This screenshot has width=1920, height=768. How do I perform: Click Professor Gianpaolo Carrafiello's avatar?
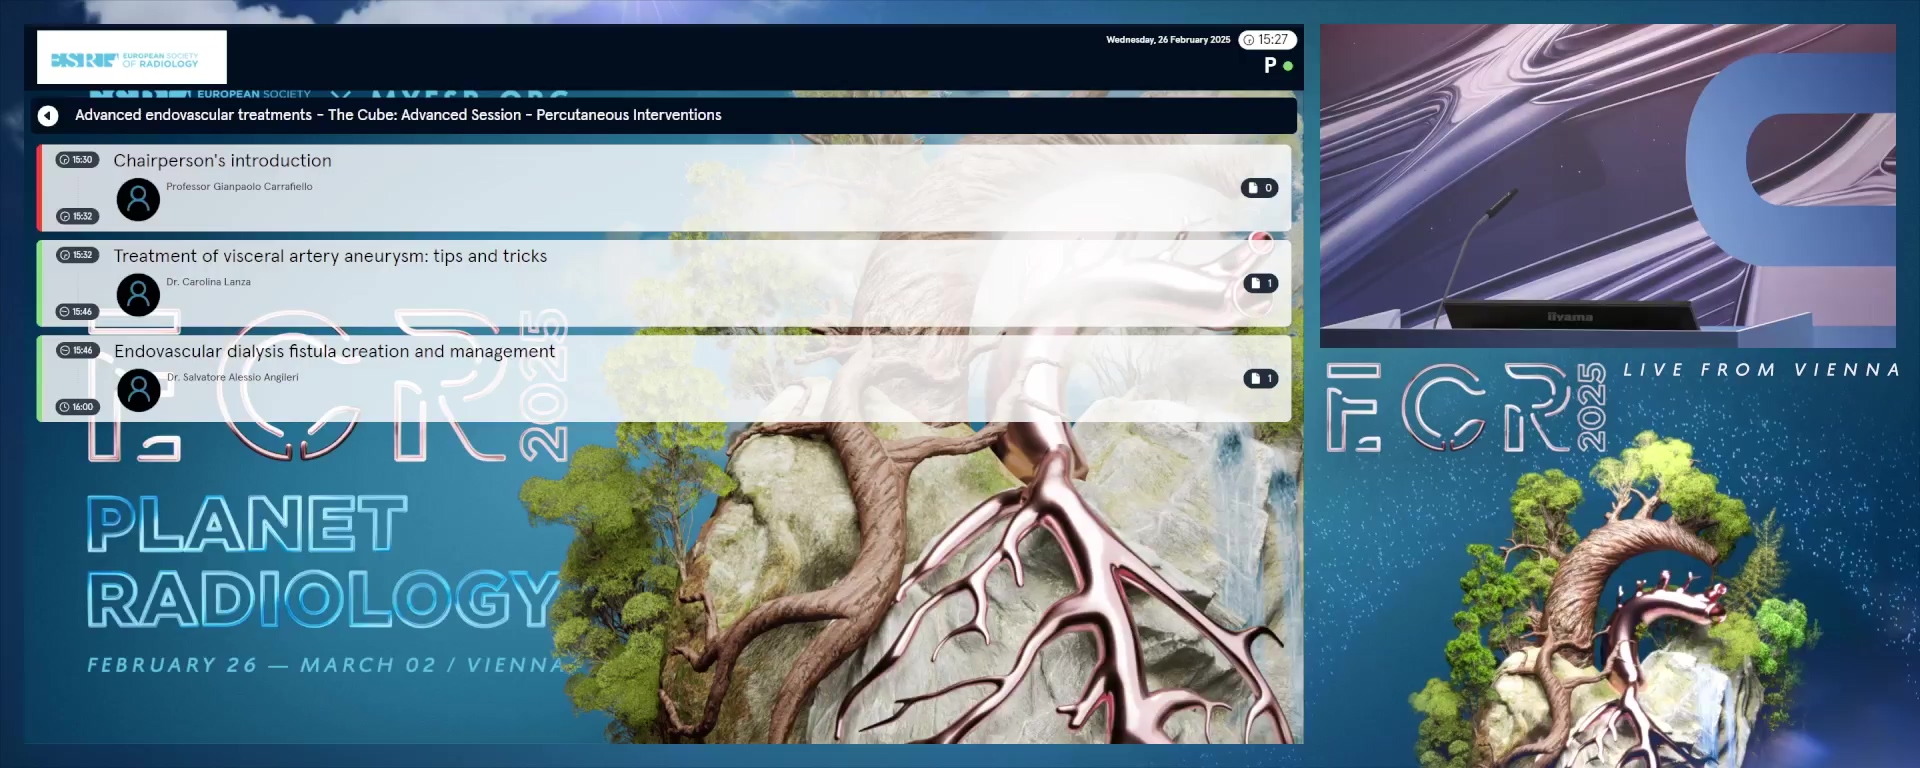138,200
